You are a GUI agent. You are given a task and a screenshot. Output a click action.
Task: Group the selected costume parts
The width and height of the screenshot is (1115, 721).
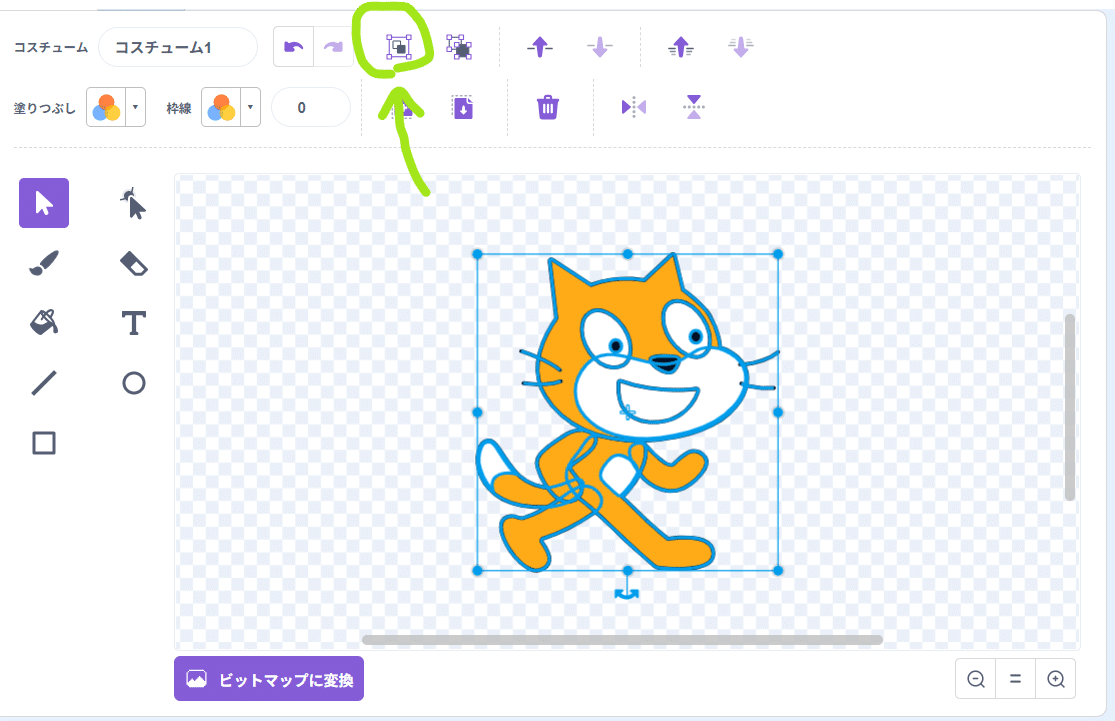tap(398, 45)
